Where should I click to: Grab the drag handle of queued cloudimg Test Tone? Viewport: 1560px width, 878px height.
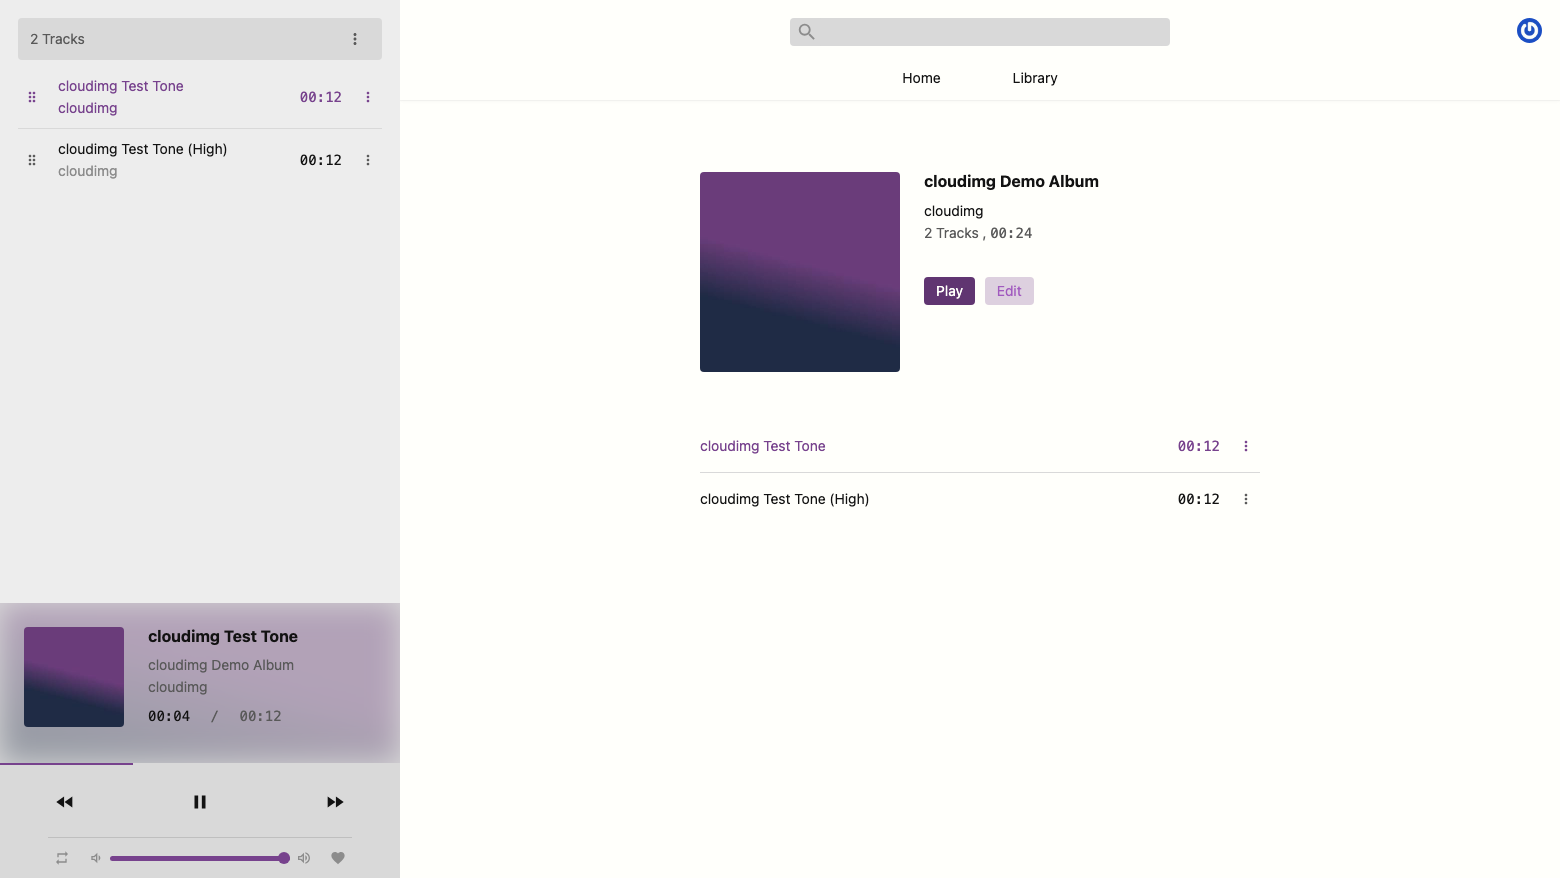[32, 97]
